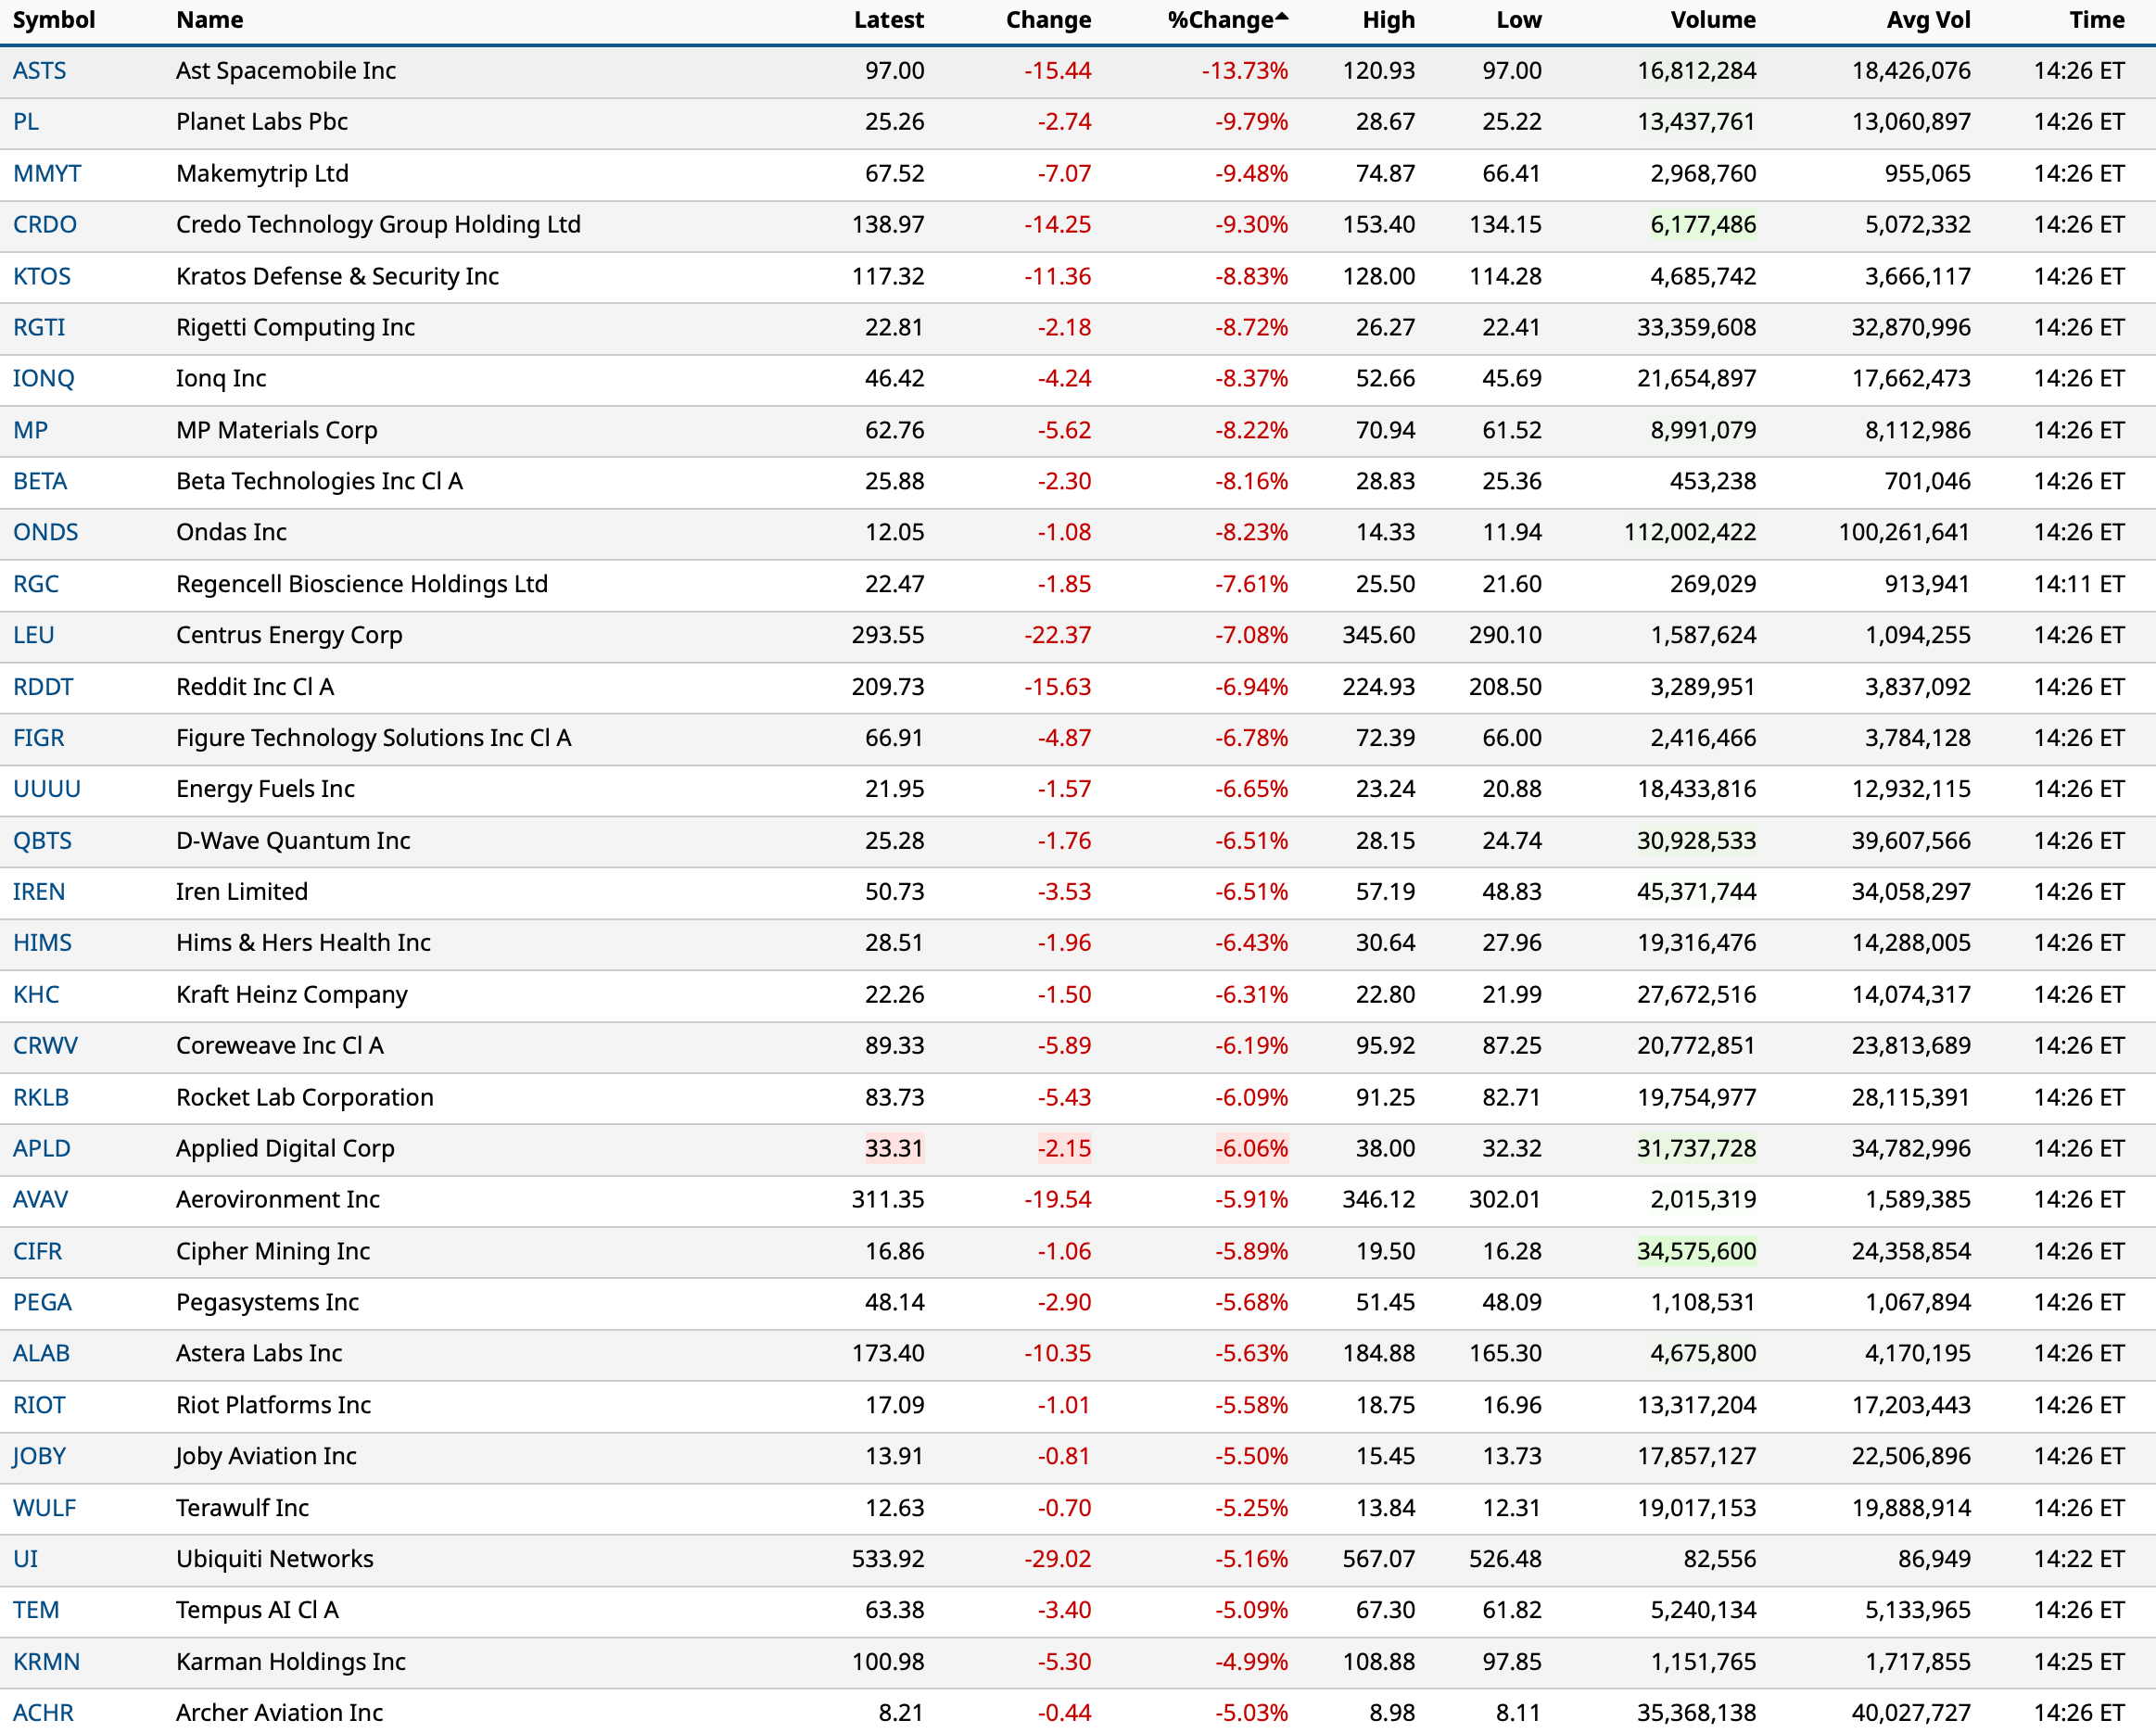Open the HIMS ticker link

tap(42, 943)
